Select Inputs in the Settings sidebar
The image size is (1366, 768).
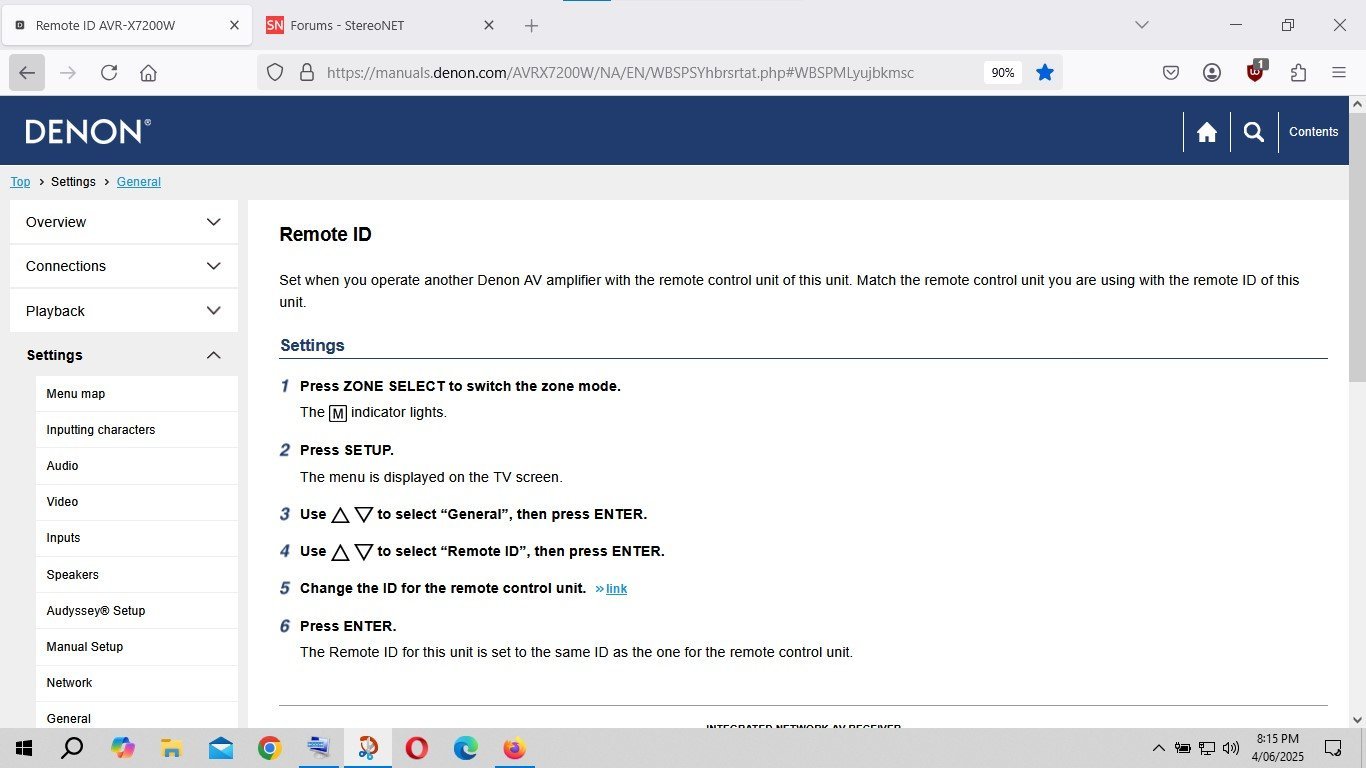coord(137,538)
